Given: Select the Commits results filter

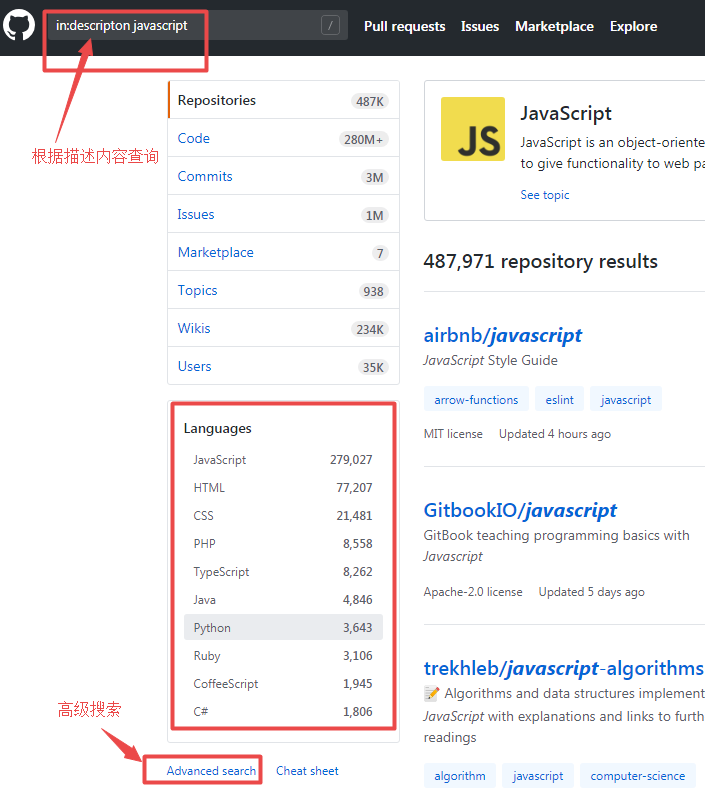Looking at the screenshot, I should click(284, 176).
